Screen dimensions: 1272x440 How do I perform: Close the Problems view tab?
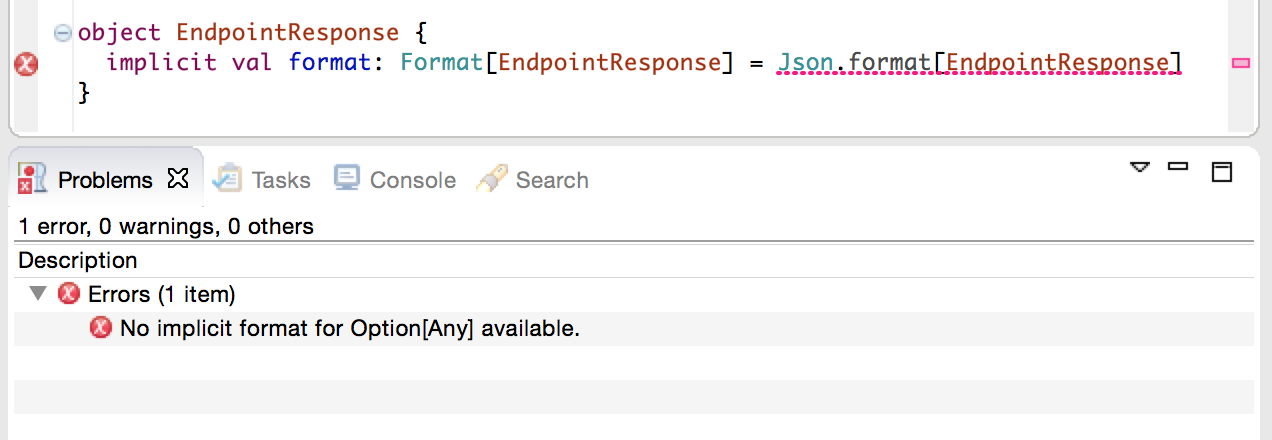coord(178,179)
